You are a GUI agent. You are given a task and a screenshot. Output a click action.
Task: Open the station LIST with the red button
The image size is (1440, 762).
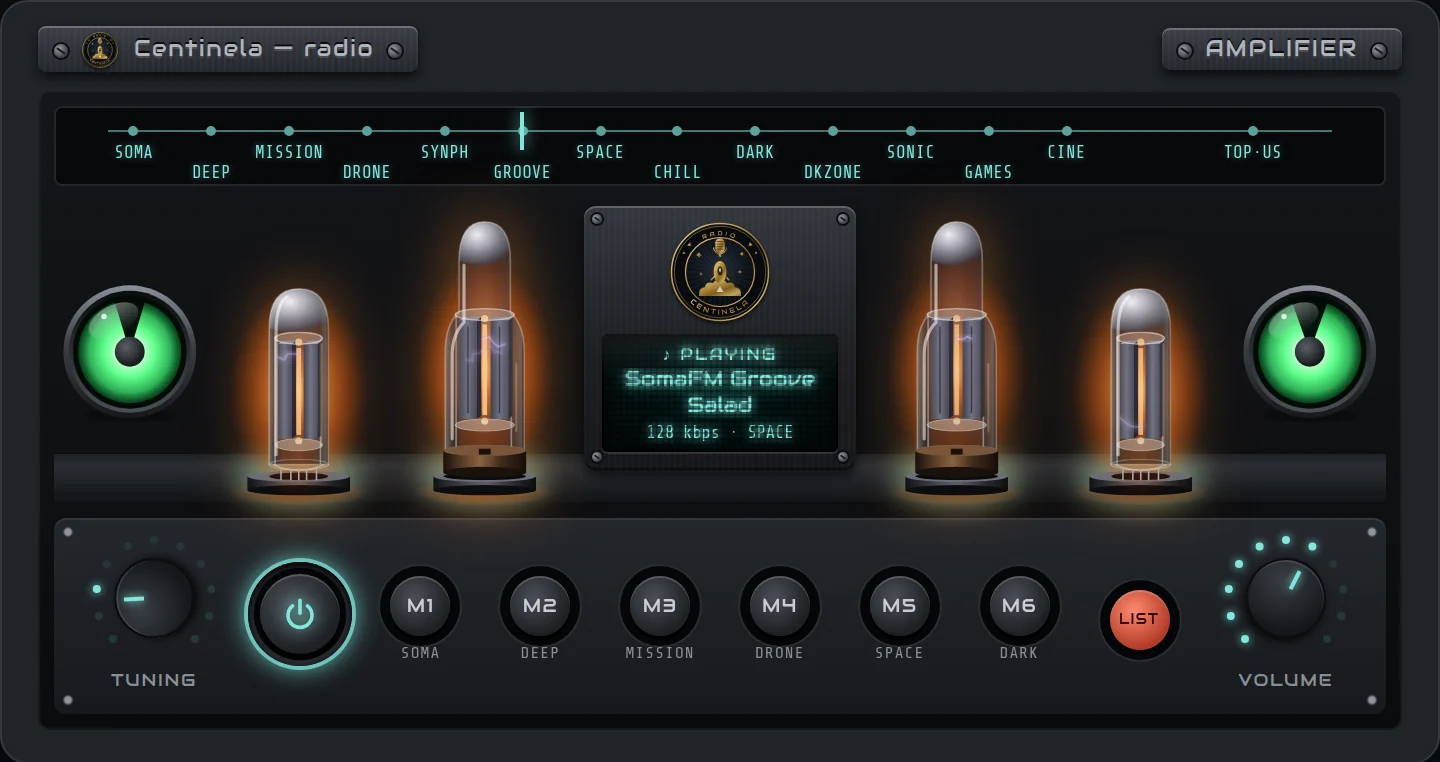tap(1139, 619)
